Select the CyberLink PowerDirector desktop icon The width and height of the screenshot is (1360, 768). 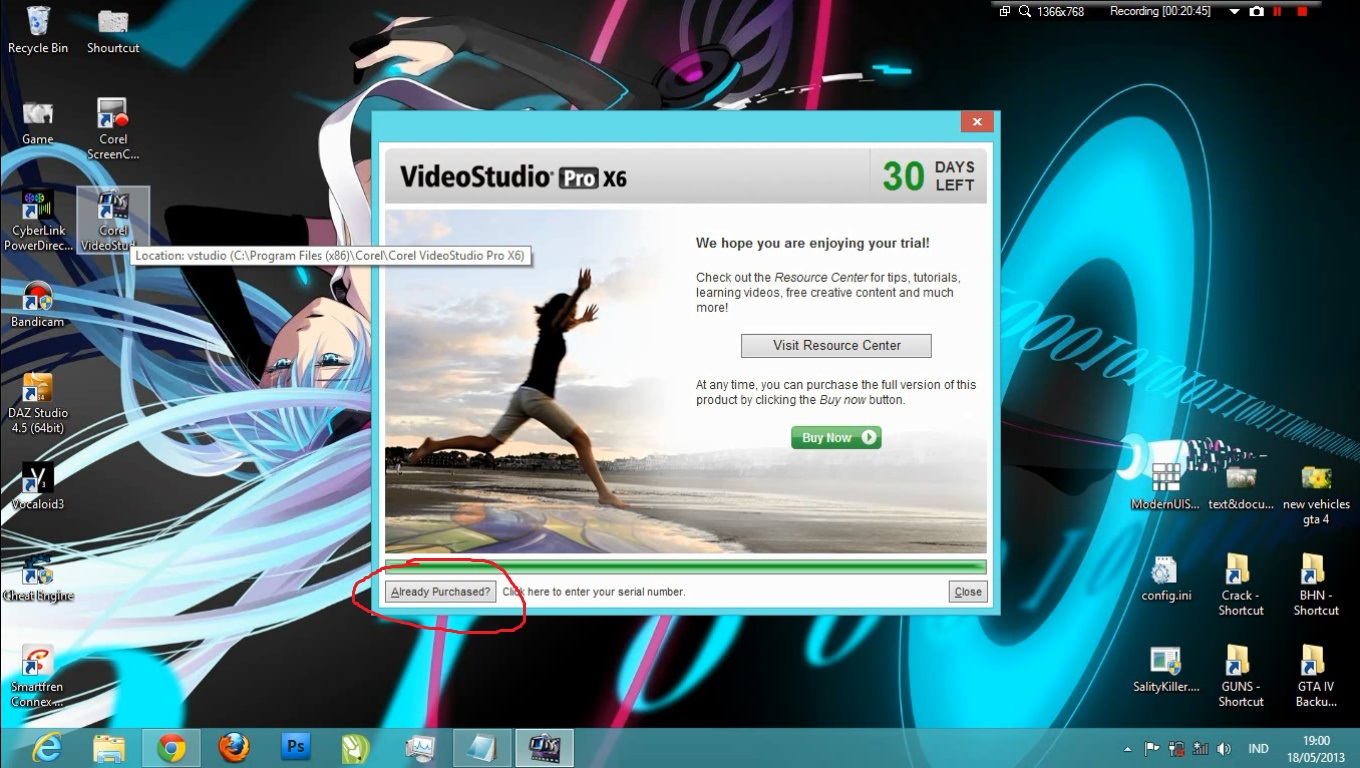point(38,221)
